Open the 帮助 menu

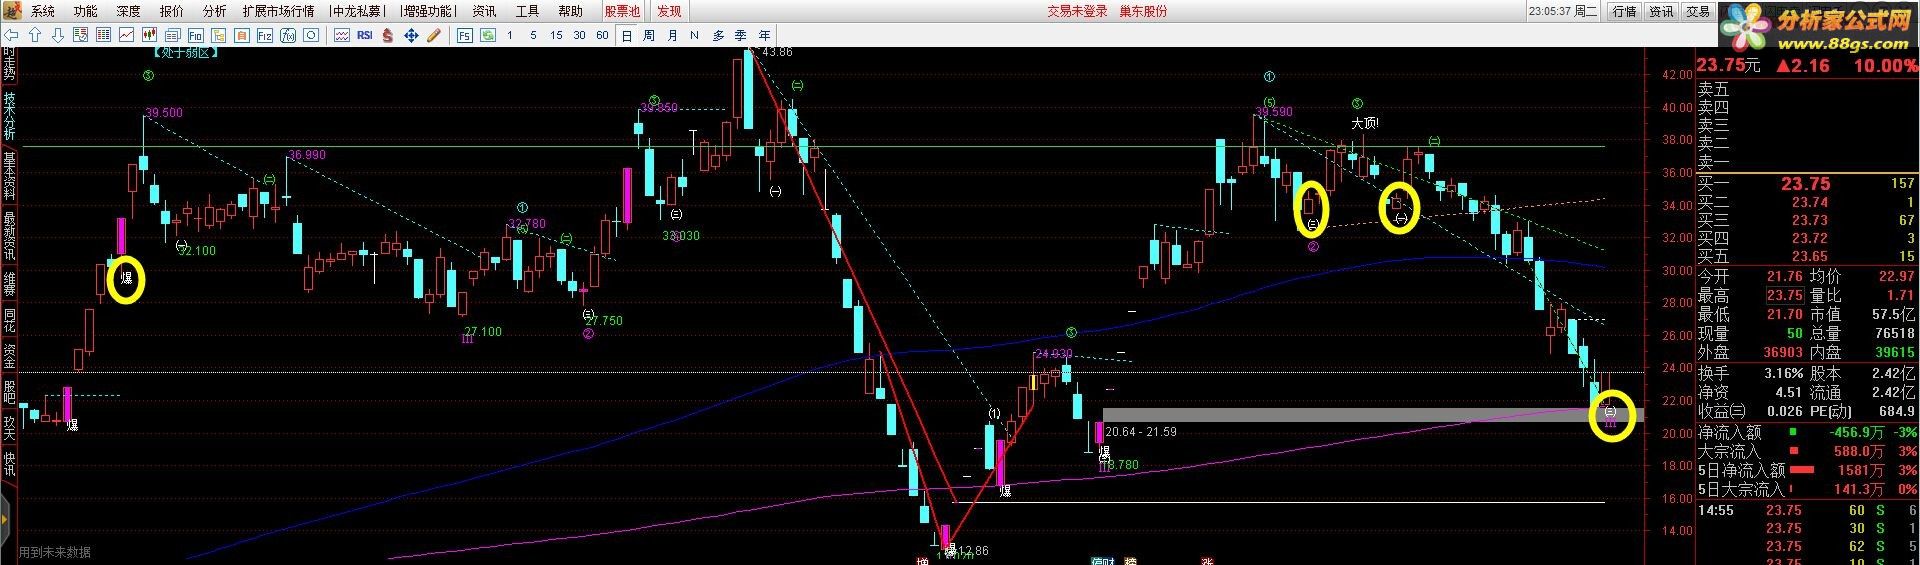571,11
